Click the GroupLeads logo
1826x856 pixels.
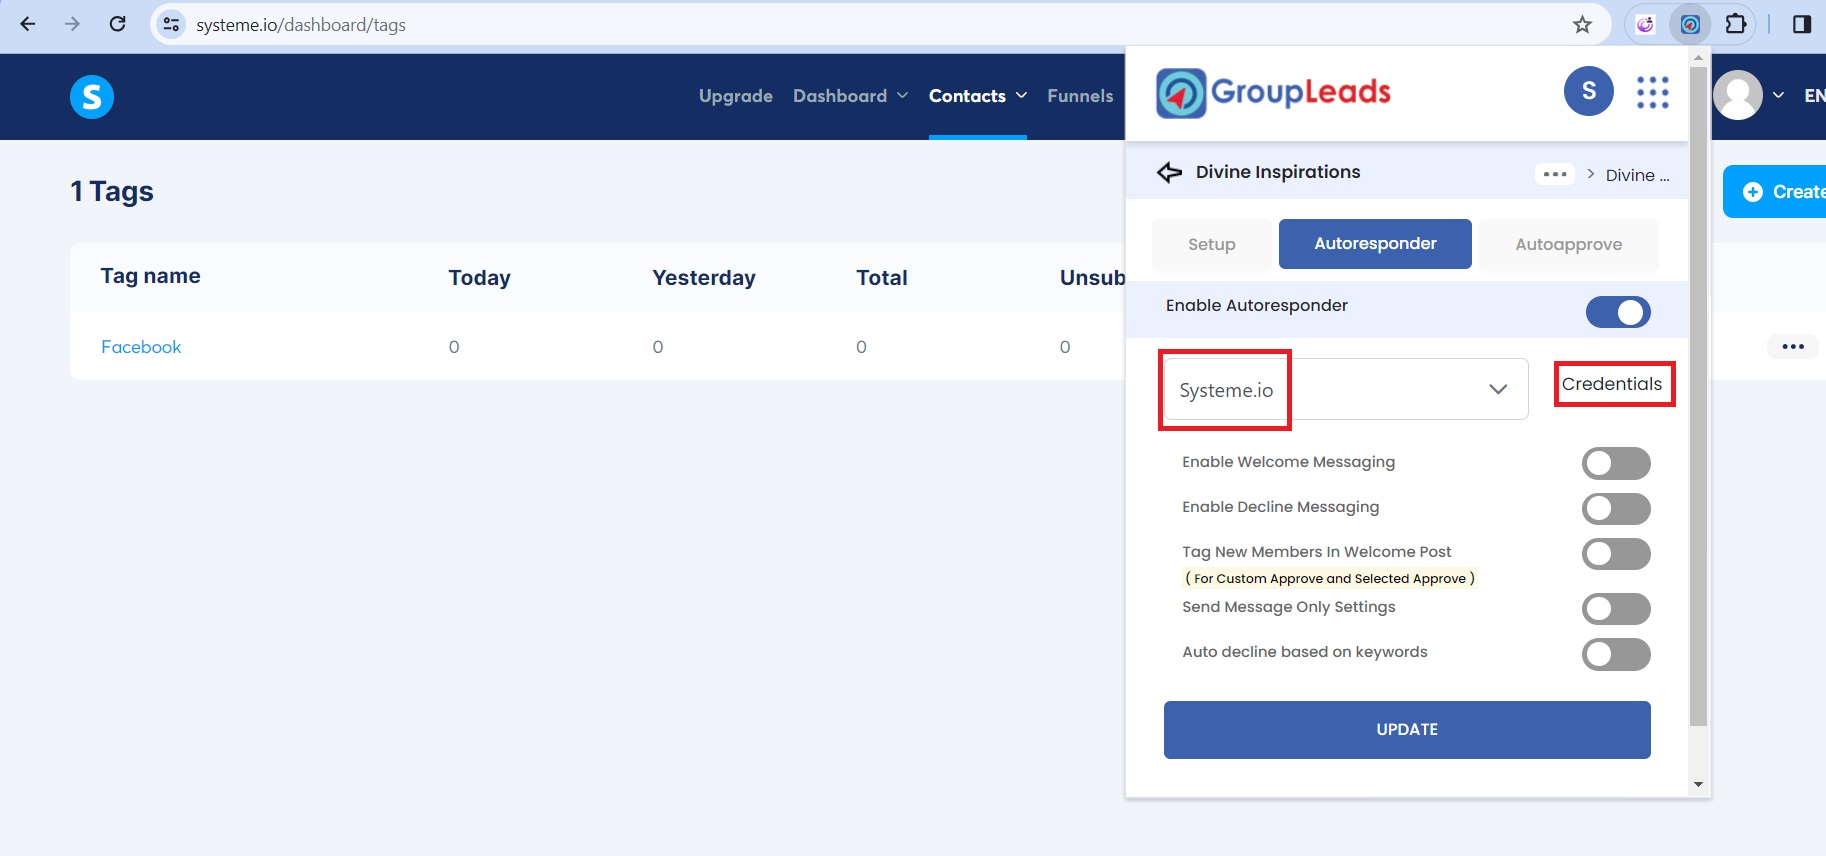(x=1273, y=92)
